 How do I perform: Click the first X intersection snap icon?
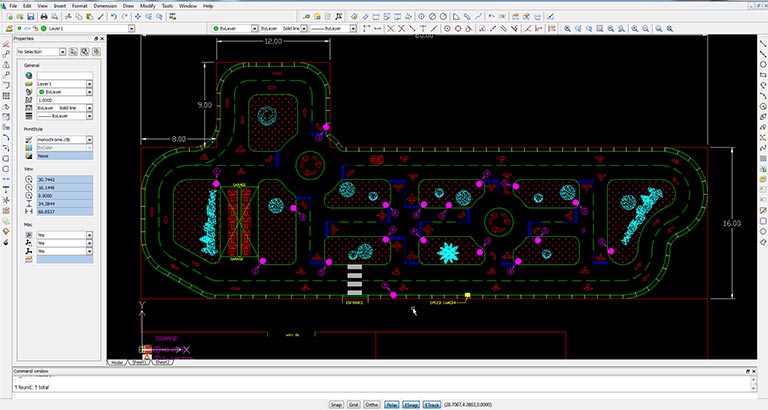(x=390, y=29)
